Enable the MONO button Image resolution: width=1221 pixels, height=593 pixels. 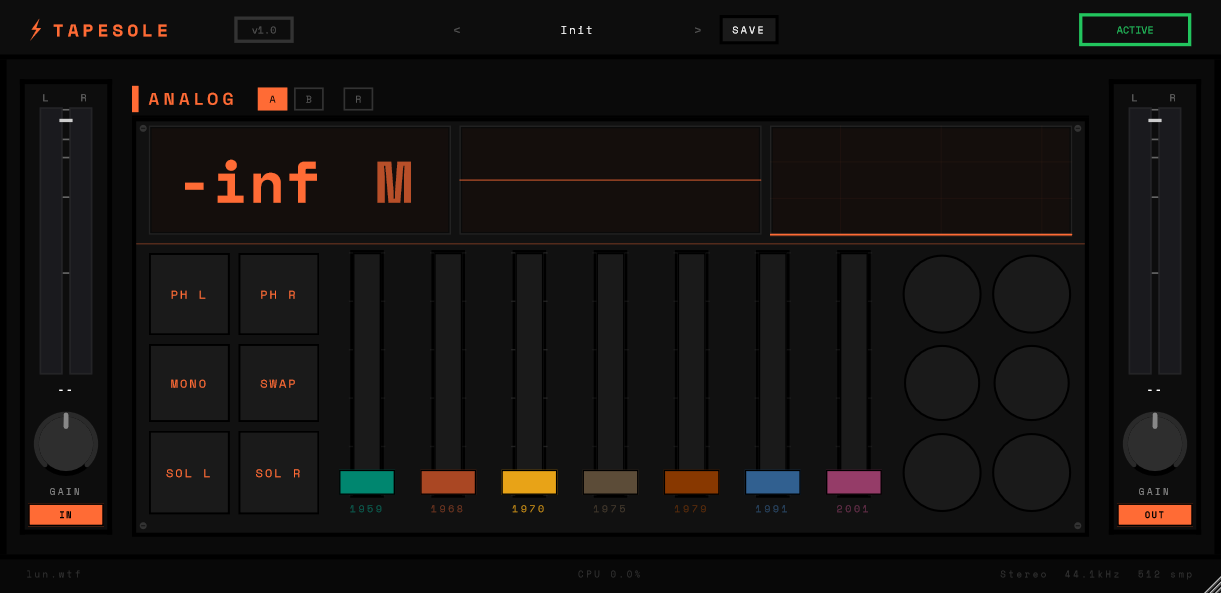[x=189, y=383]
